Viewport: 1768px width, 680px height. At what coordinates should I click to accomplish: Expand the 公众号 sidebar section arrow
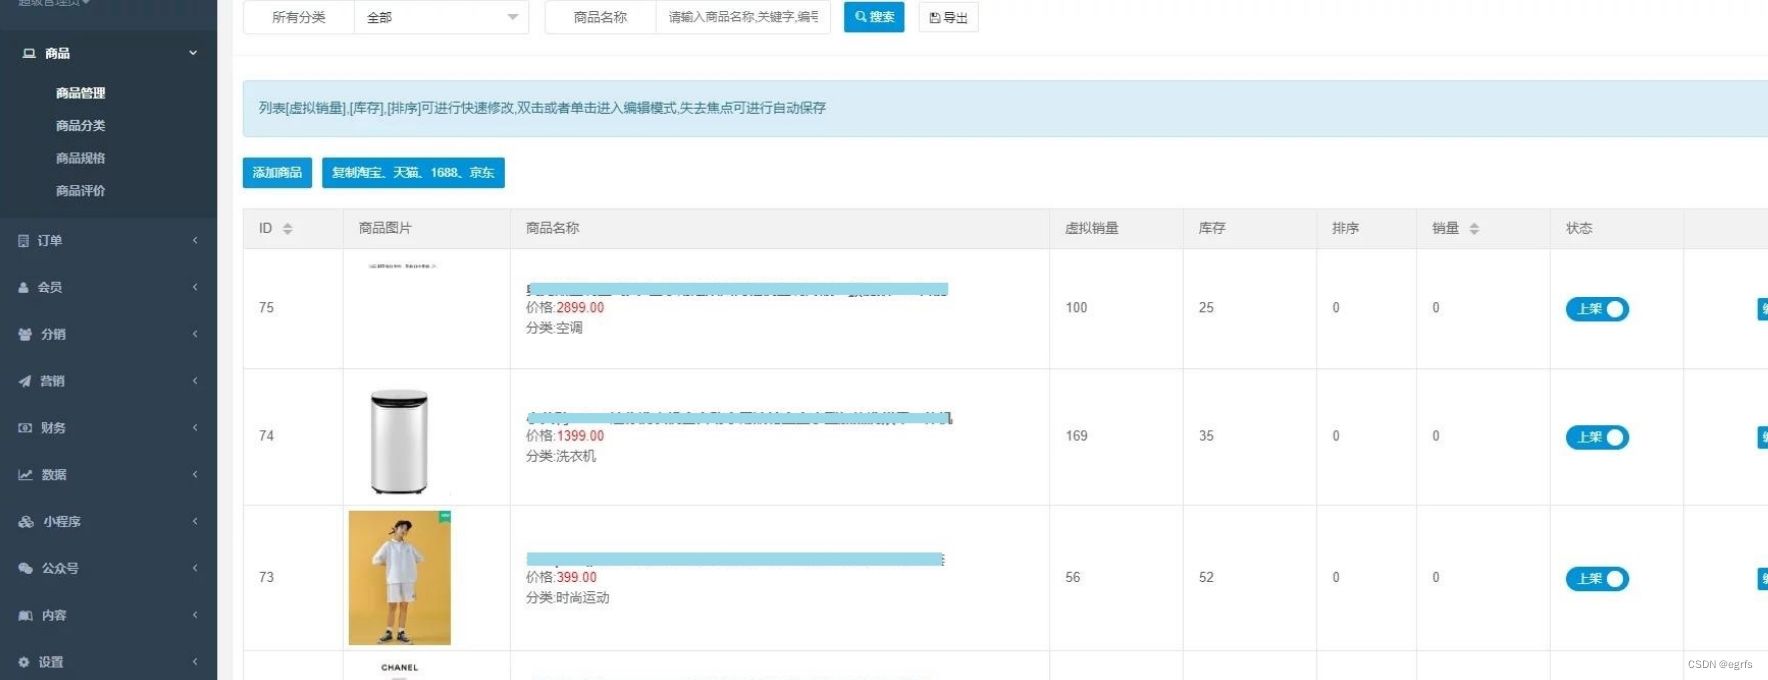[195, 568]
